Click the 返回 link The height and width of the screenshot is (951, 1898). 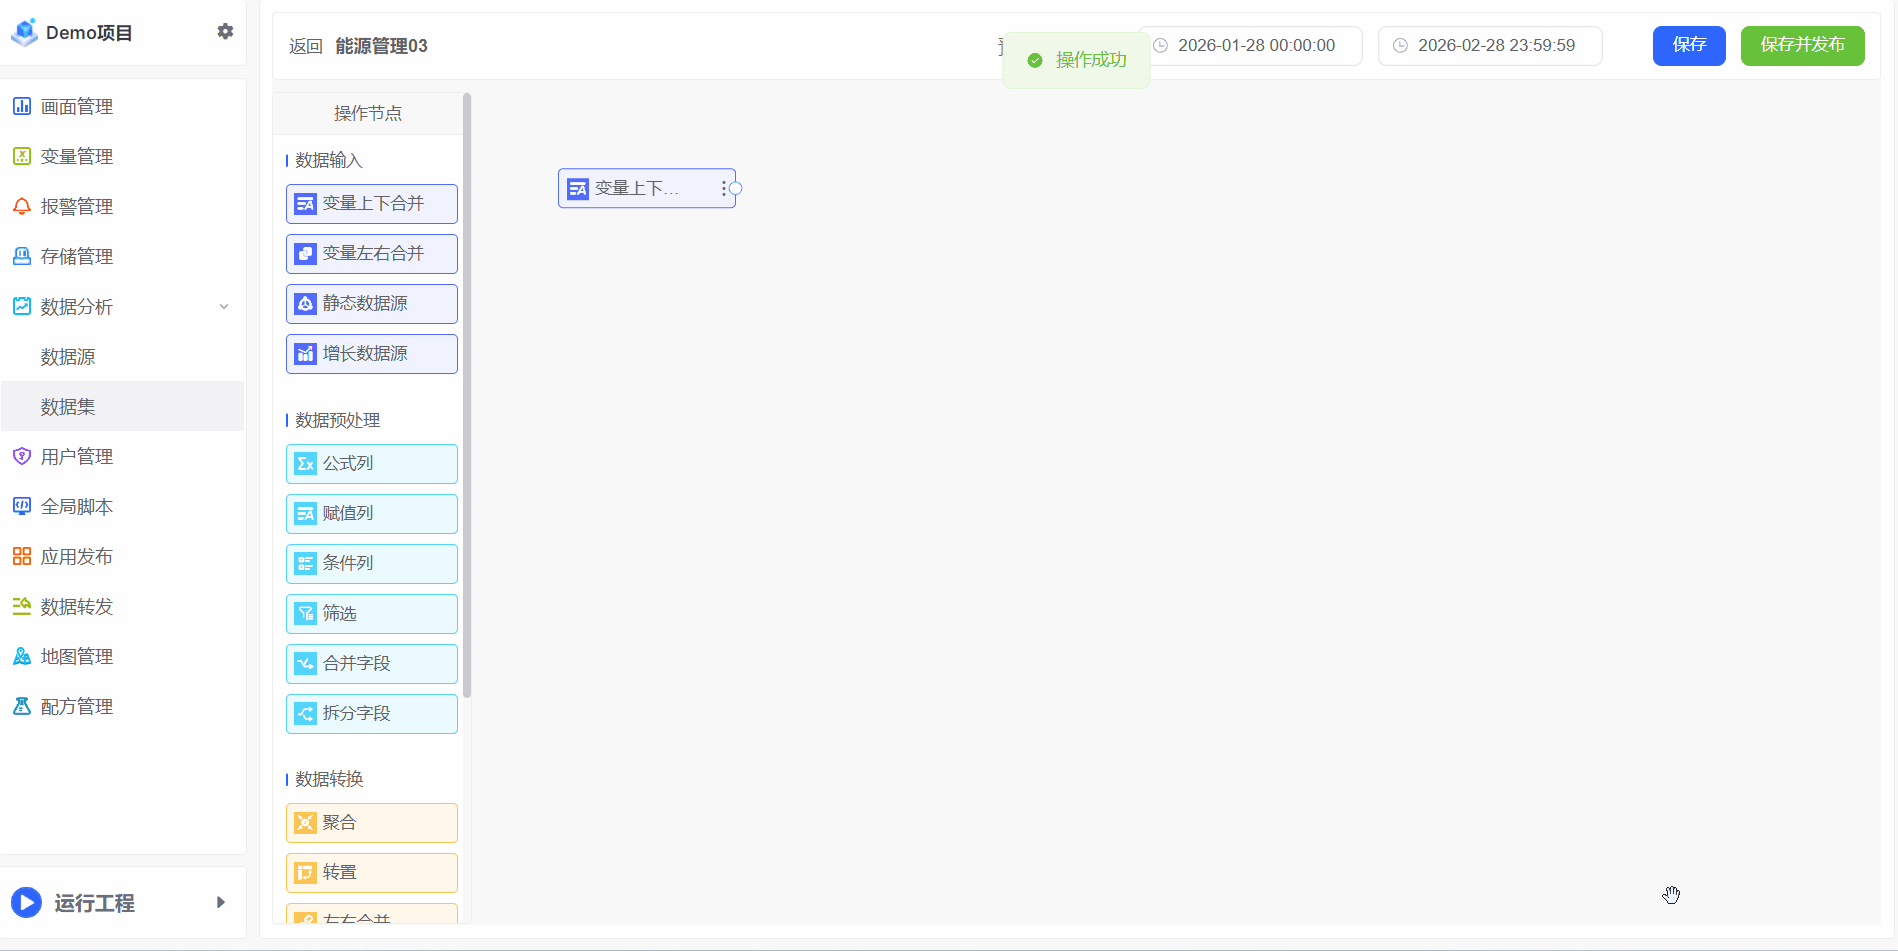pyautogui.click(x=305, y=47)
